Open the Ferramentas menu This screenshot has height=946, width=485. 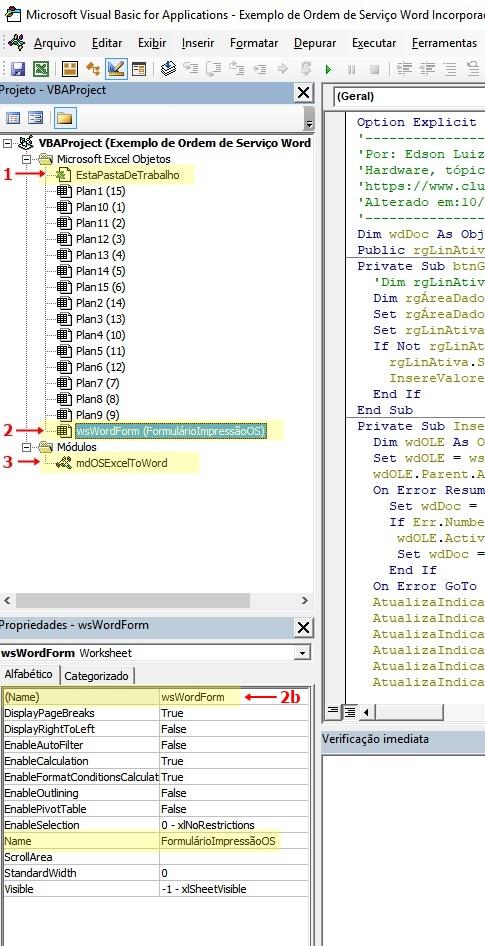pyautogui.click(x=444, y=43)
